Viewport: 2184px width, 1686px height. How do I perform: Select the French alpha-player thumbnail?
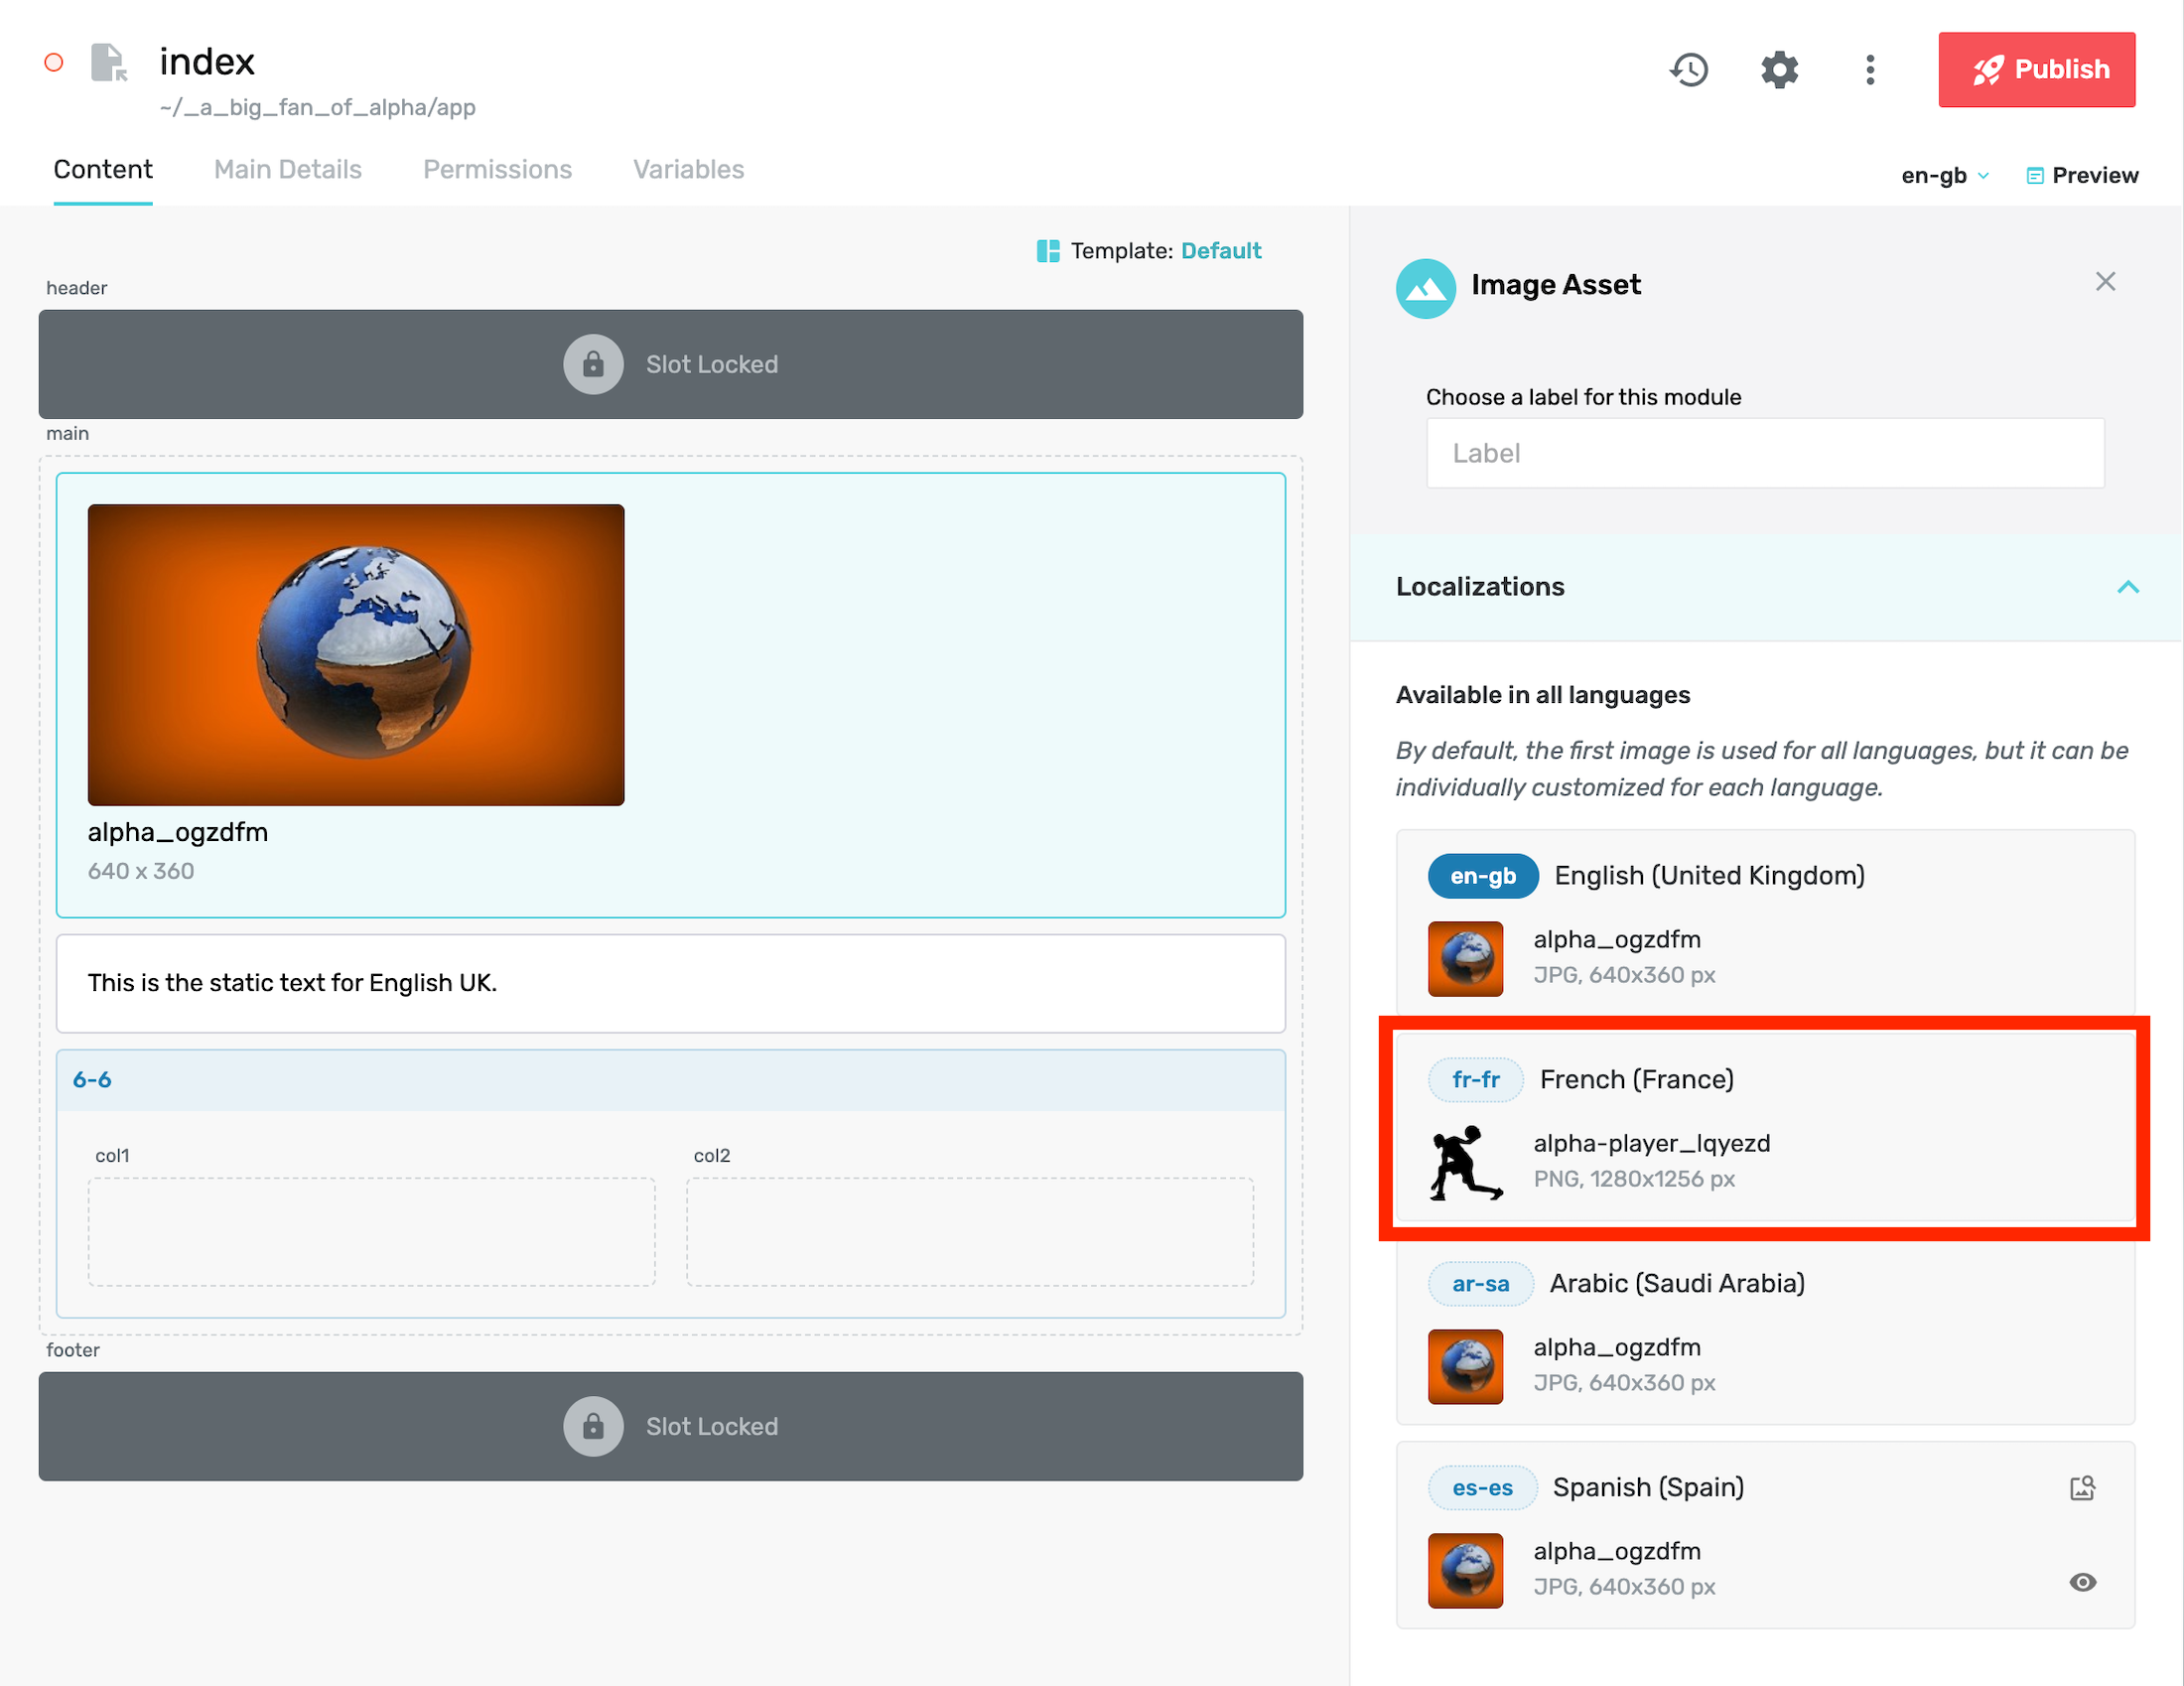coord(1465,1162)
